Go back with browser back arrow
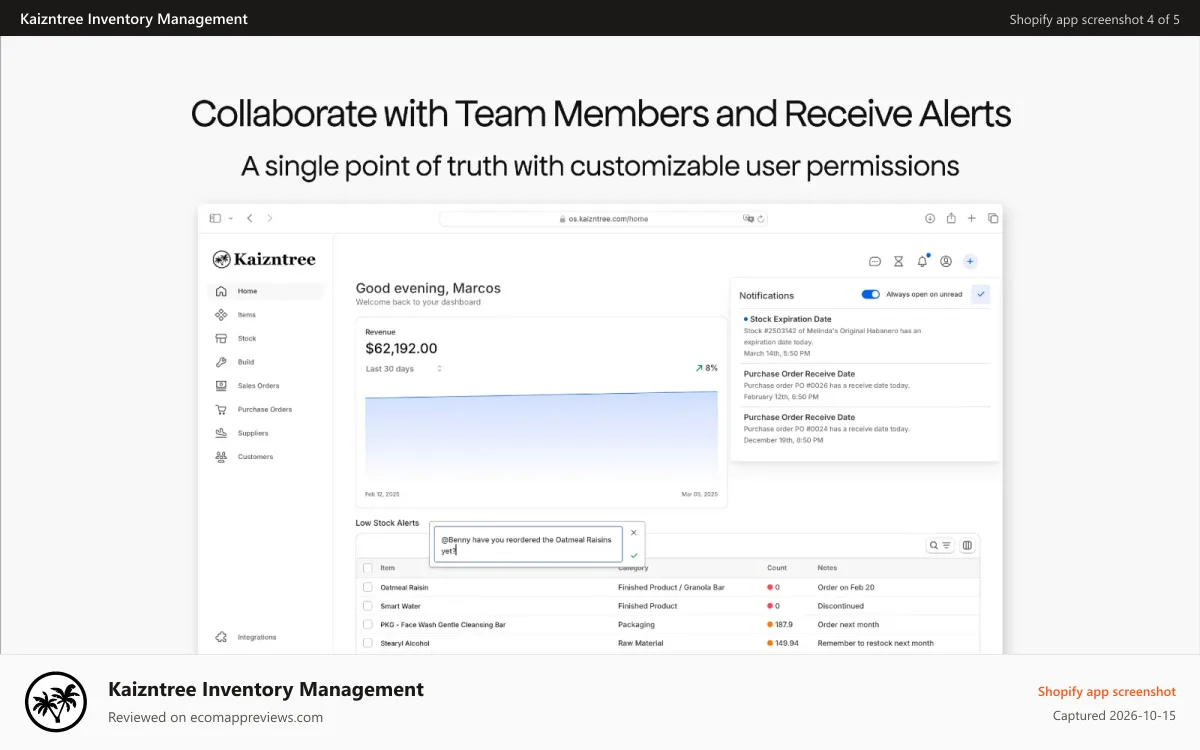1200x750 pixels. 249,218
